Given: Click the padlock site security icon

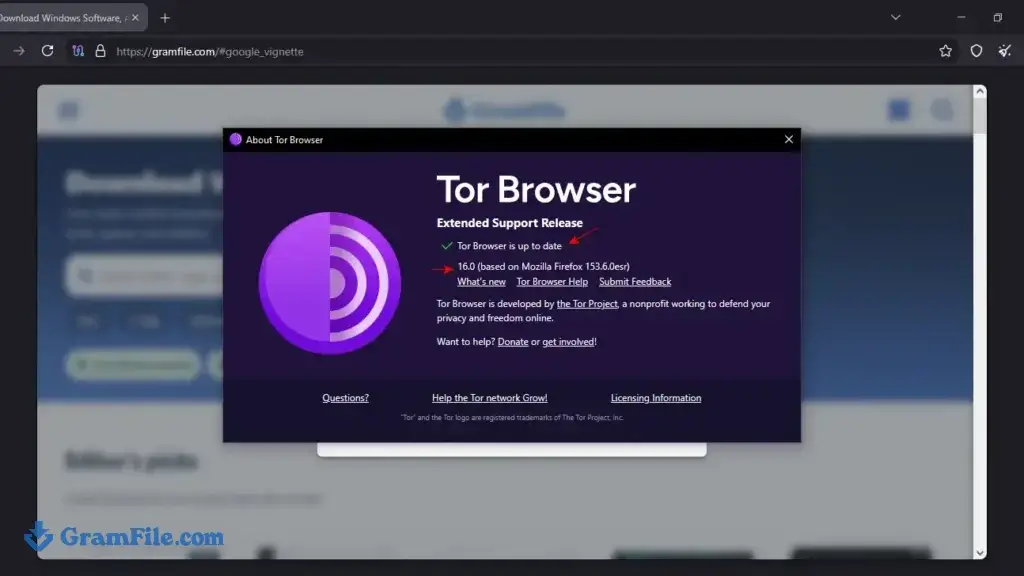Looking at the screenshot, I should [x=100, y=51].
